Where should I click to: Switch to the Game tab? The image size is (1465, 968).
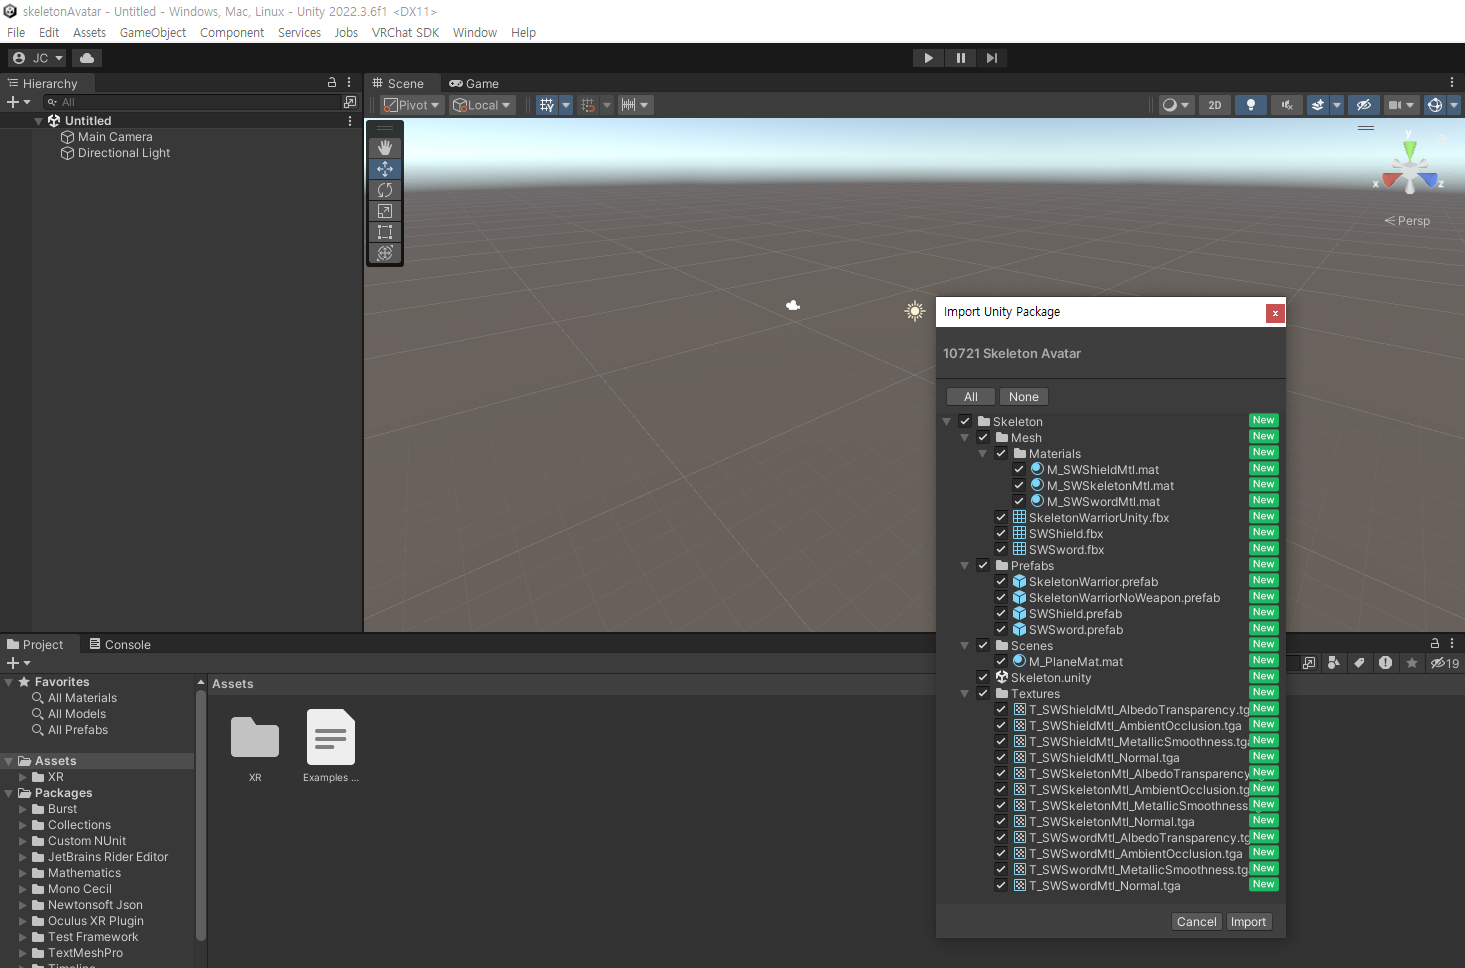tap(474, 83)
